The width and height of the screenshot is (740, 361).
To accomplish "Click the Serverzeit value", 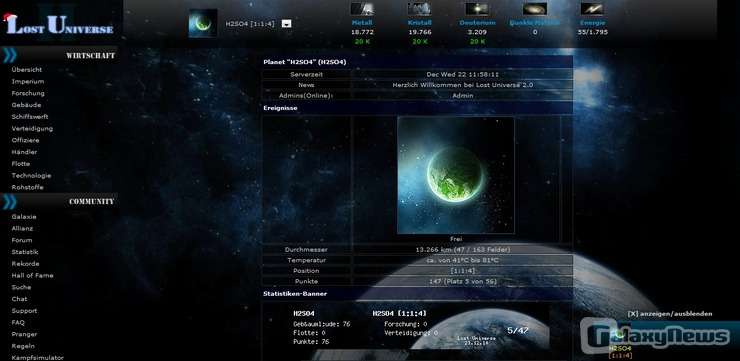I will [462, 75].
